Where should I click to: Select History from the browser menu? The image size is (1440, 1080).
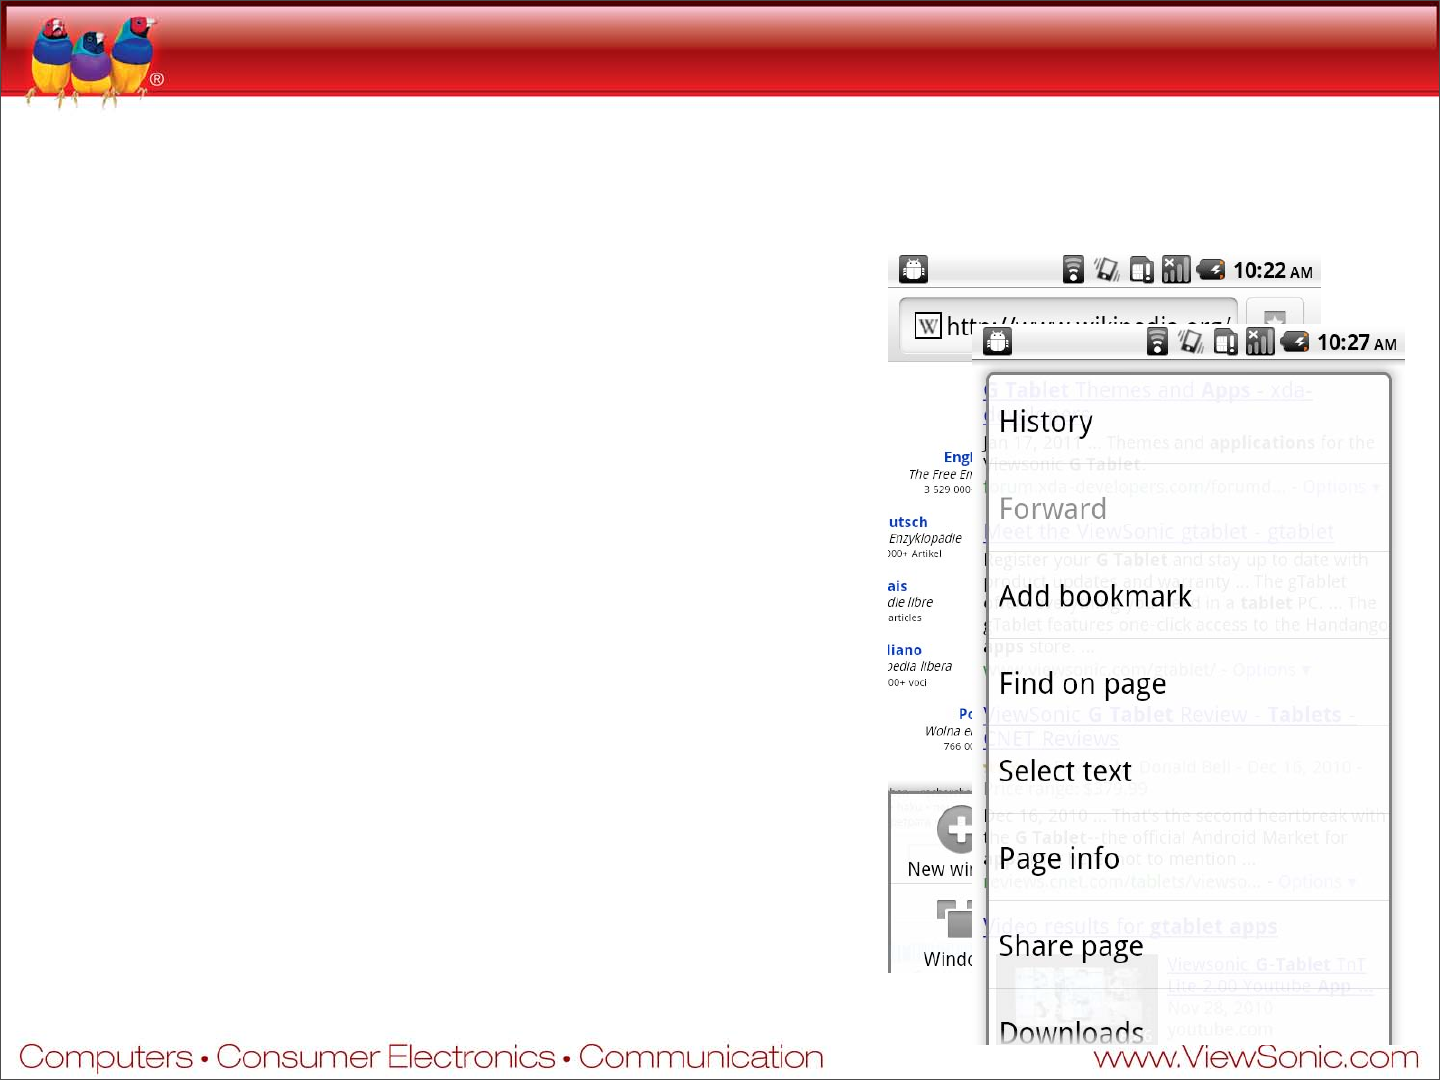point(1188,421)
